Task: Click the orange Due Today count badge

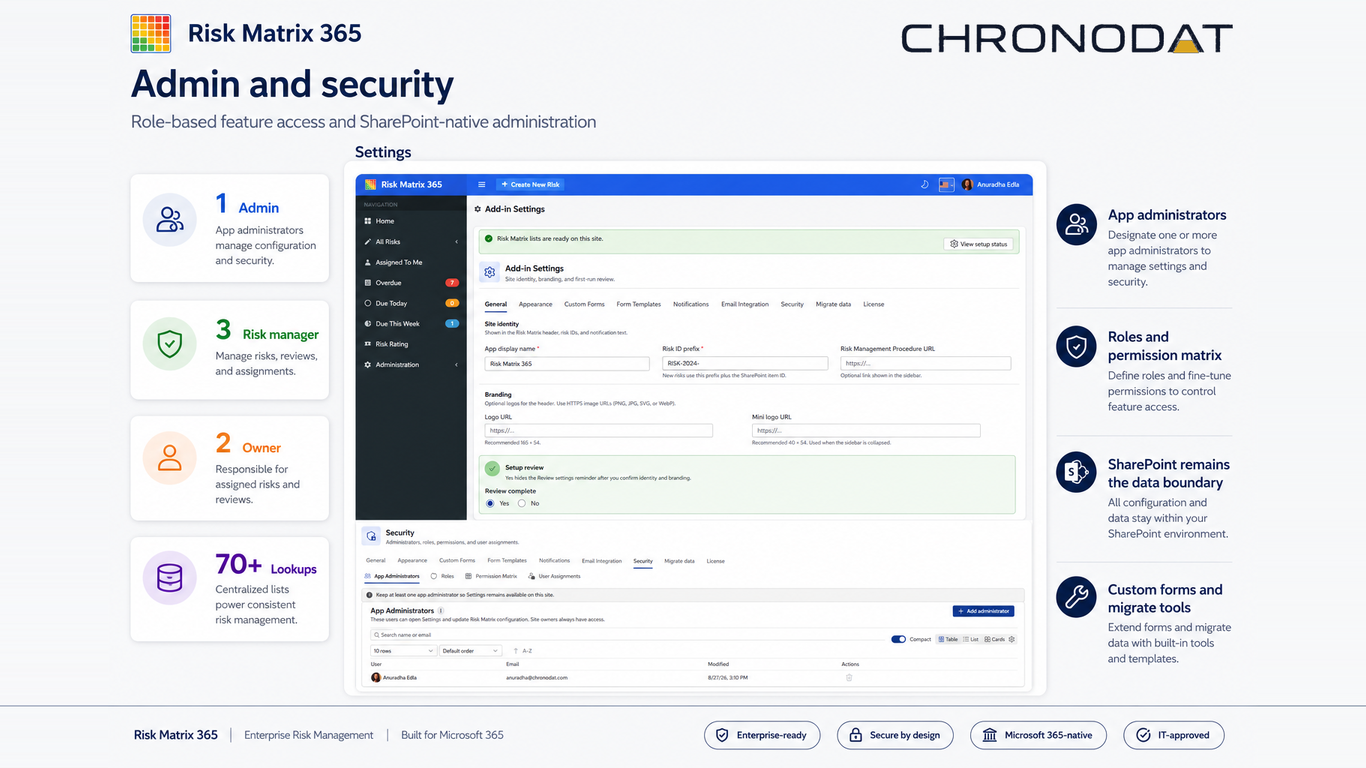Action: point(452,303)
